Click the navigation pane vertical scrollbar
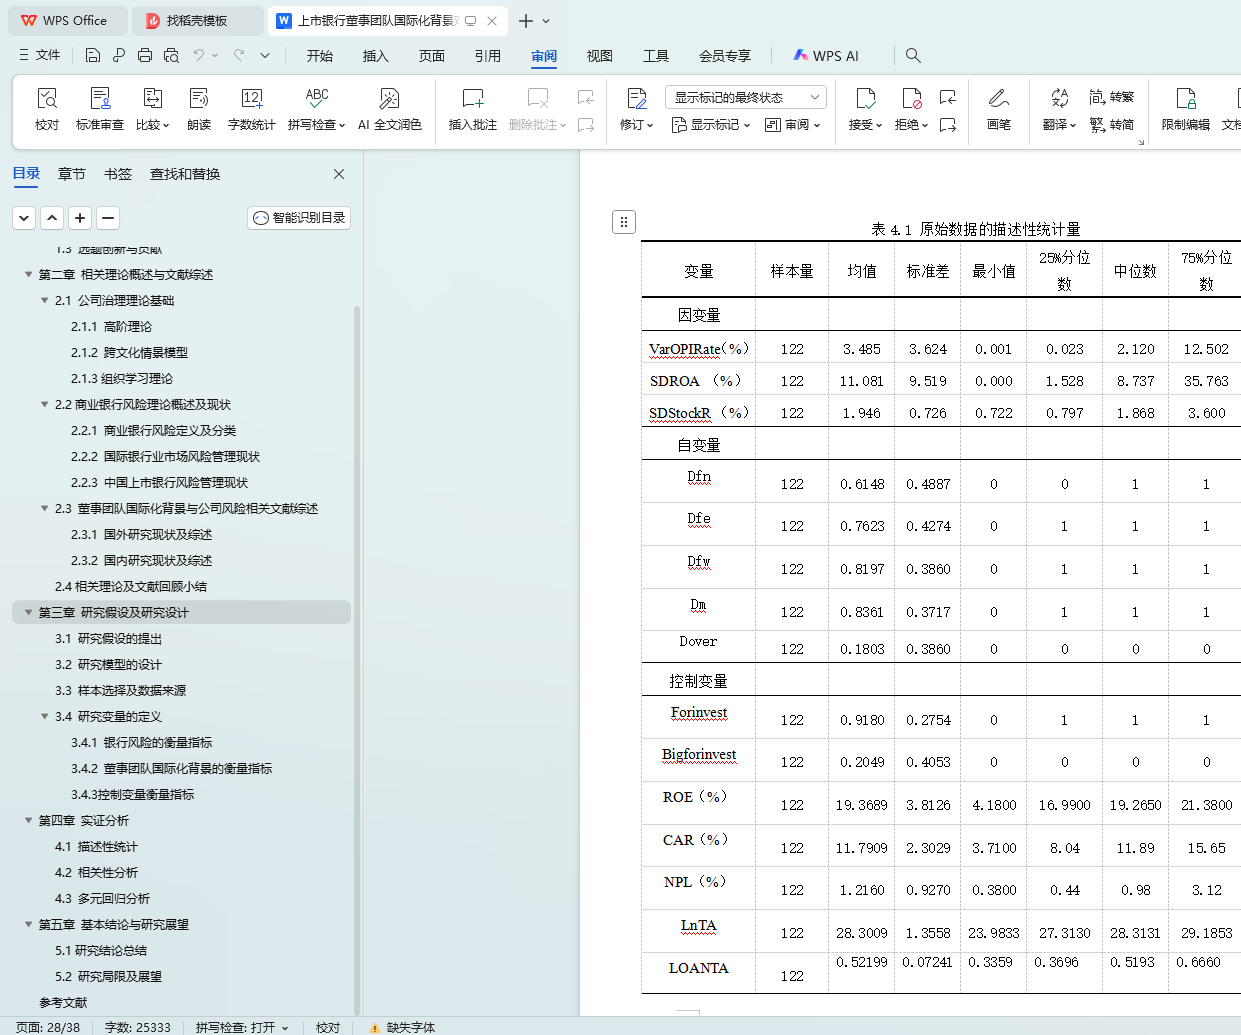This screenshot has height=1035, width=1241. pos(357,660)
